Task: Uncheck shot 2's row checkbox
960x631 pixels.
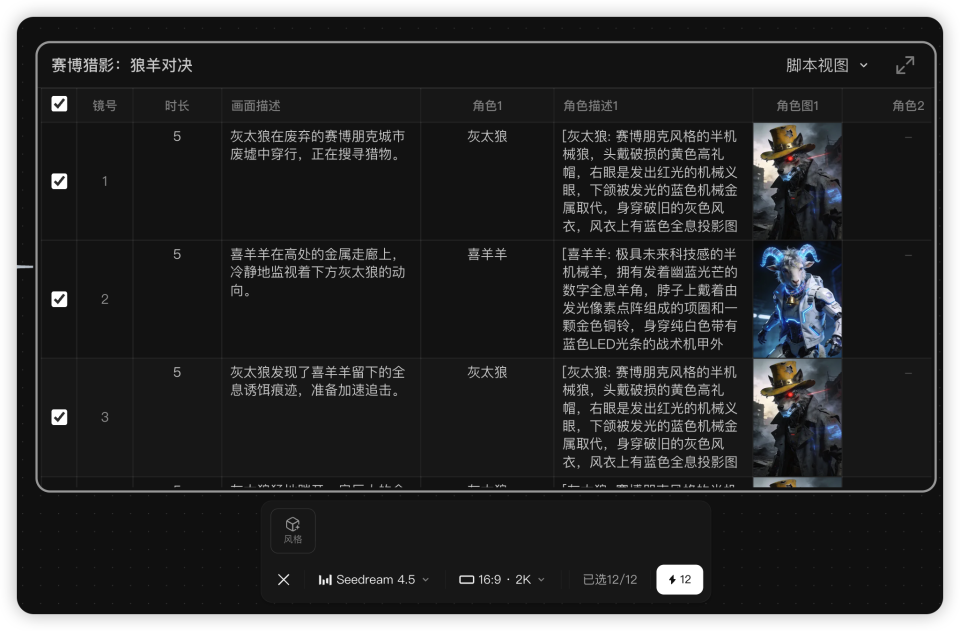Action: click(59, 298)
